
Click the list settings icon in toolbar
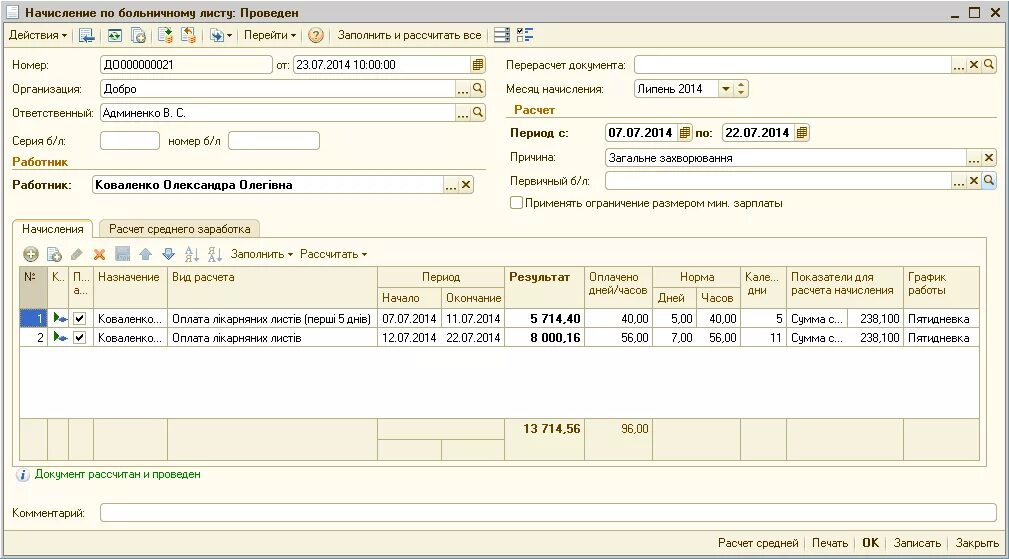(502, 35)
